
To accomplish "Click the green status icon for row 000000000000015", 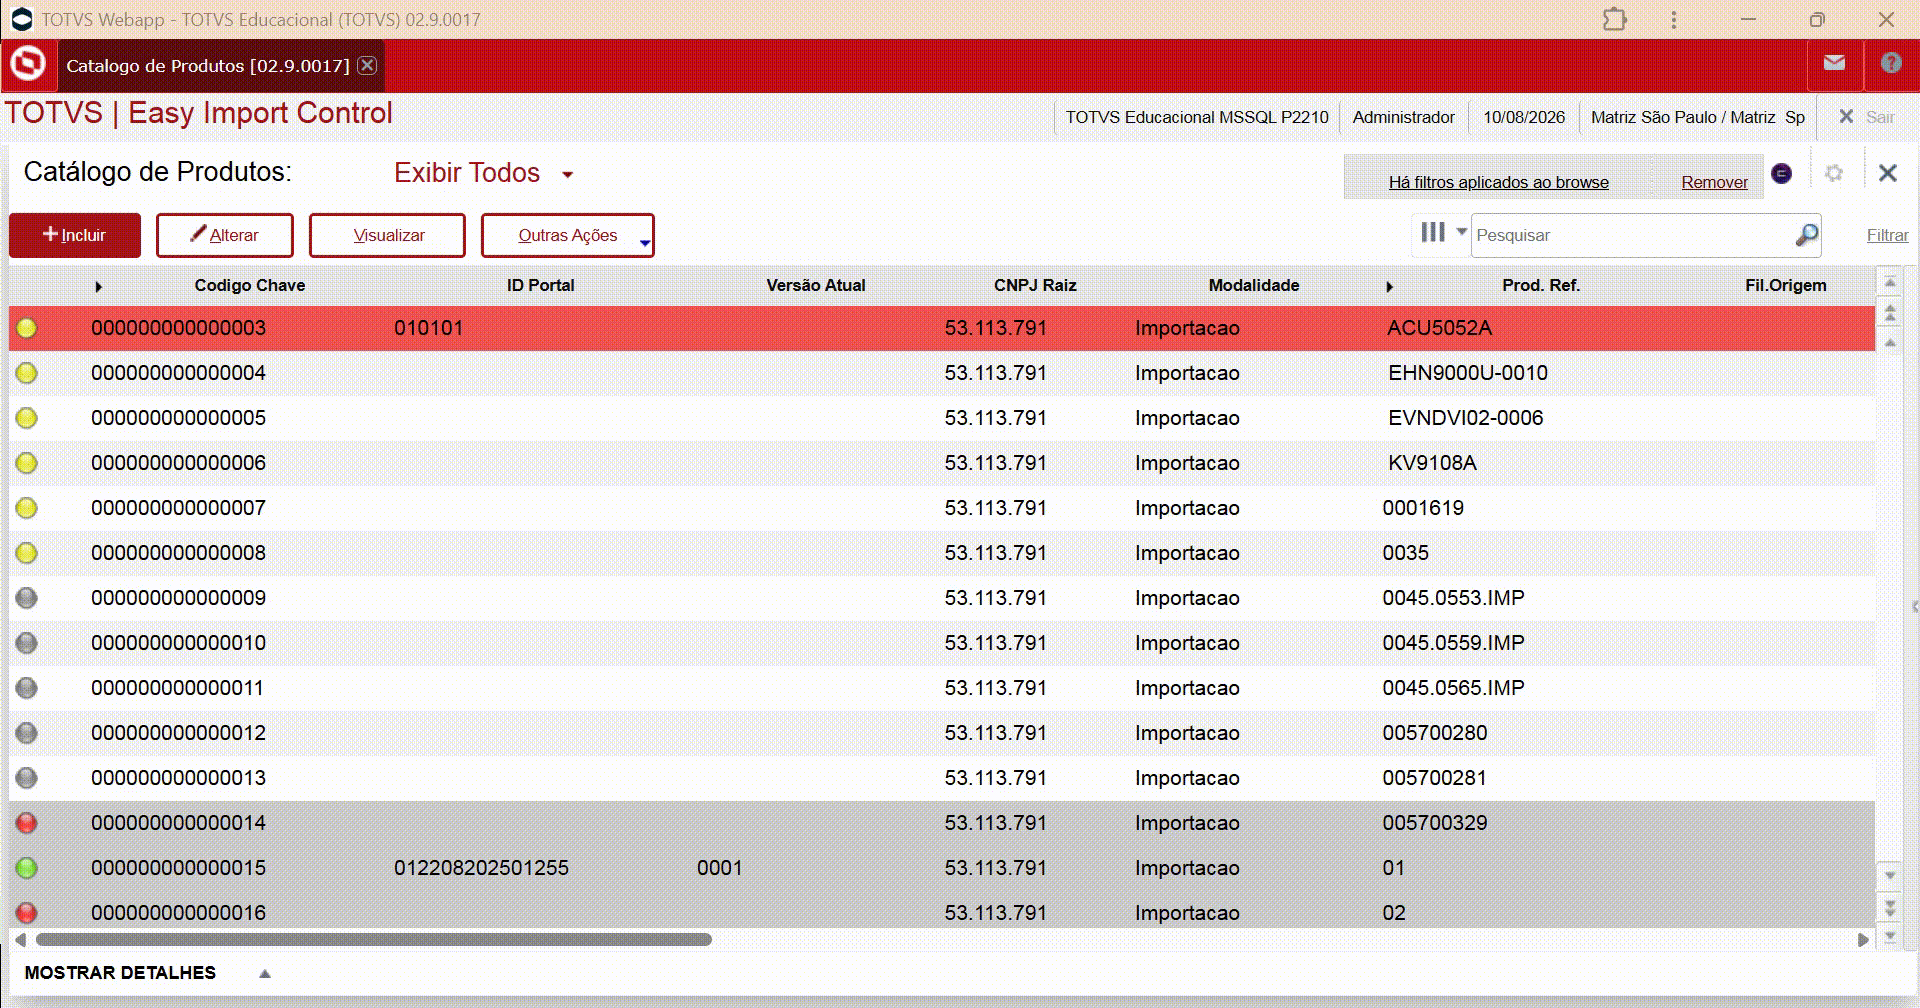I will click(x=27, y=868).
